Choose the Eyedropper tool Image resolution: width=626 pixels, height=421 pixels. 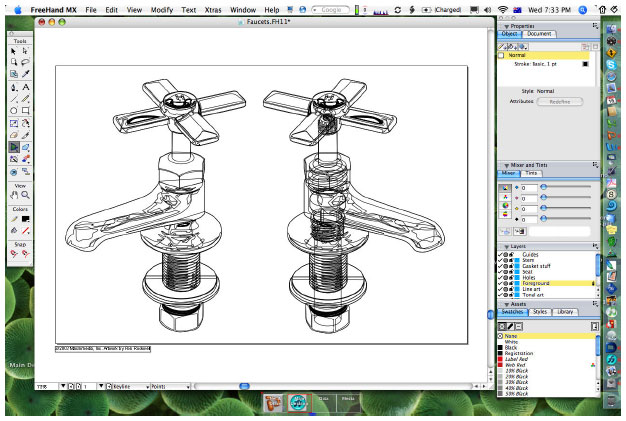[26, 74]
